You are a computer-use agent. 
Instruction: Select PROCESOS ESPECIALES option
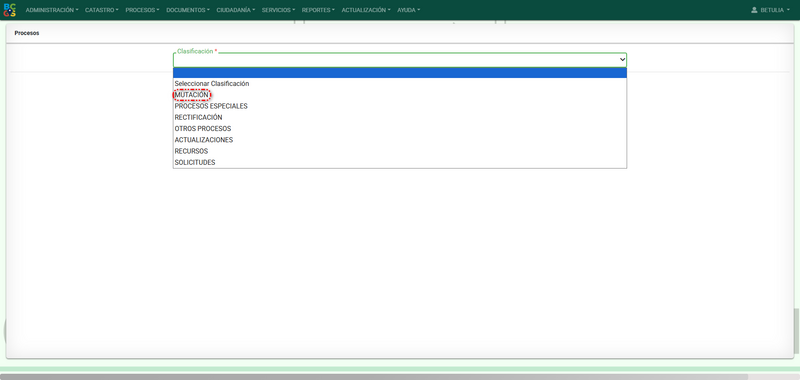coord(400,106)
